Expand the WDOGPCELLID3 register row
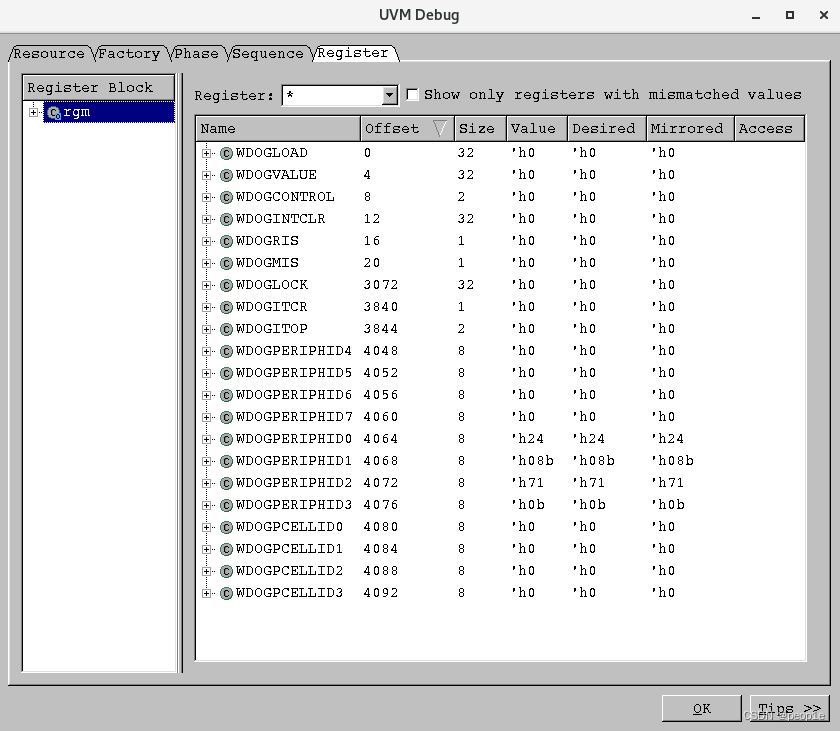 [206, 593]
